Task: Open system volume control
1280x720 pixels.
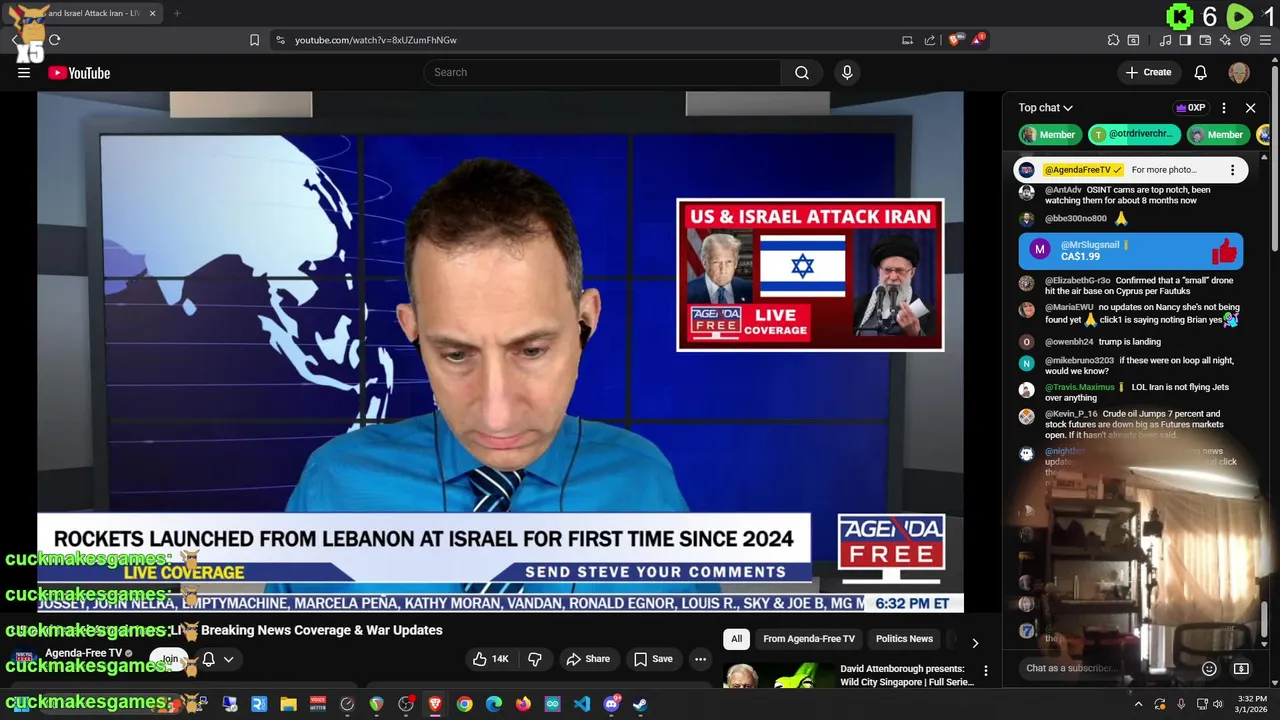Action: pyautogui.click(x=1218, y=704)
